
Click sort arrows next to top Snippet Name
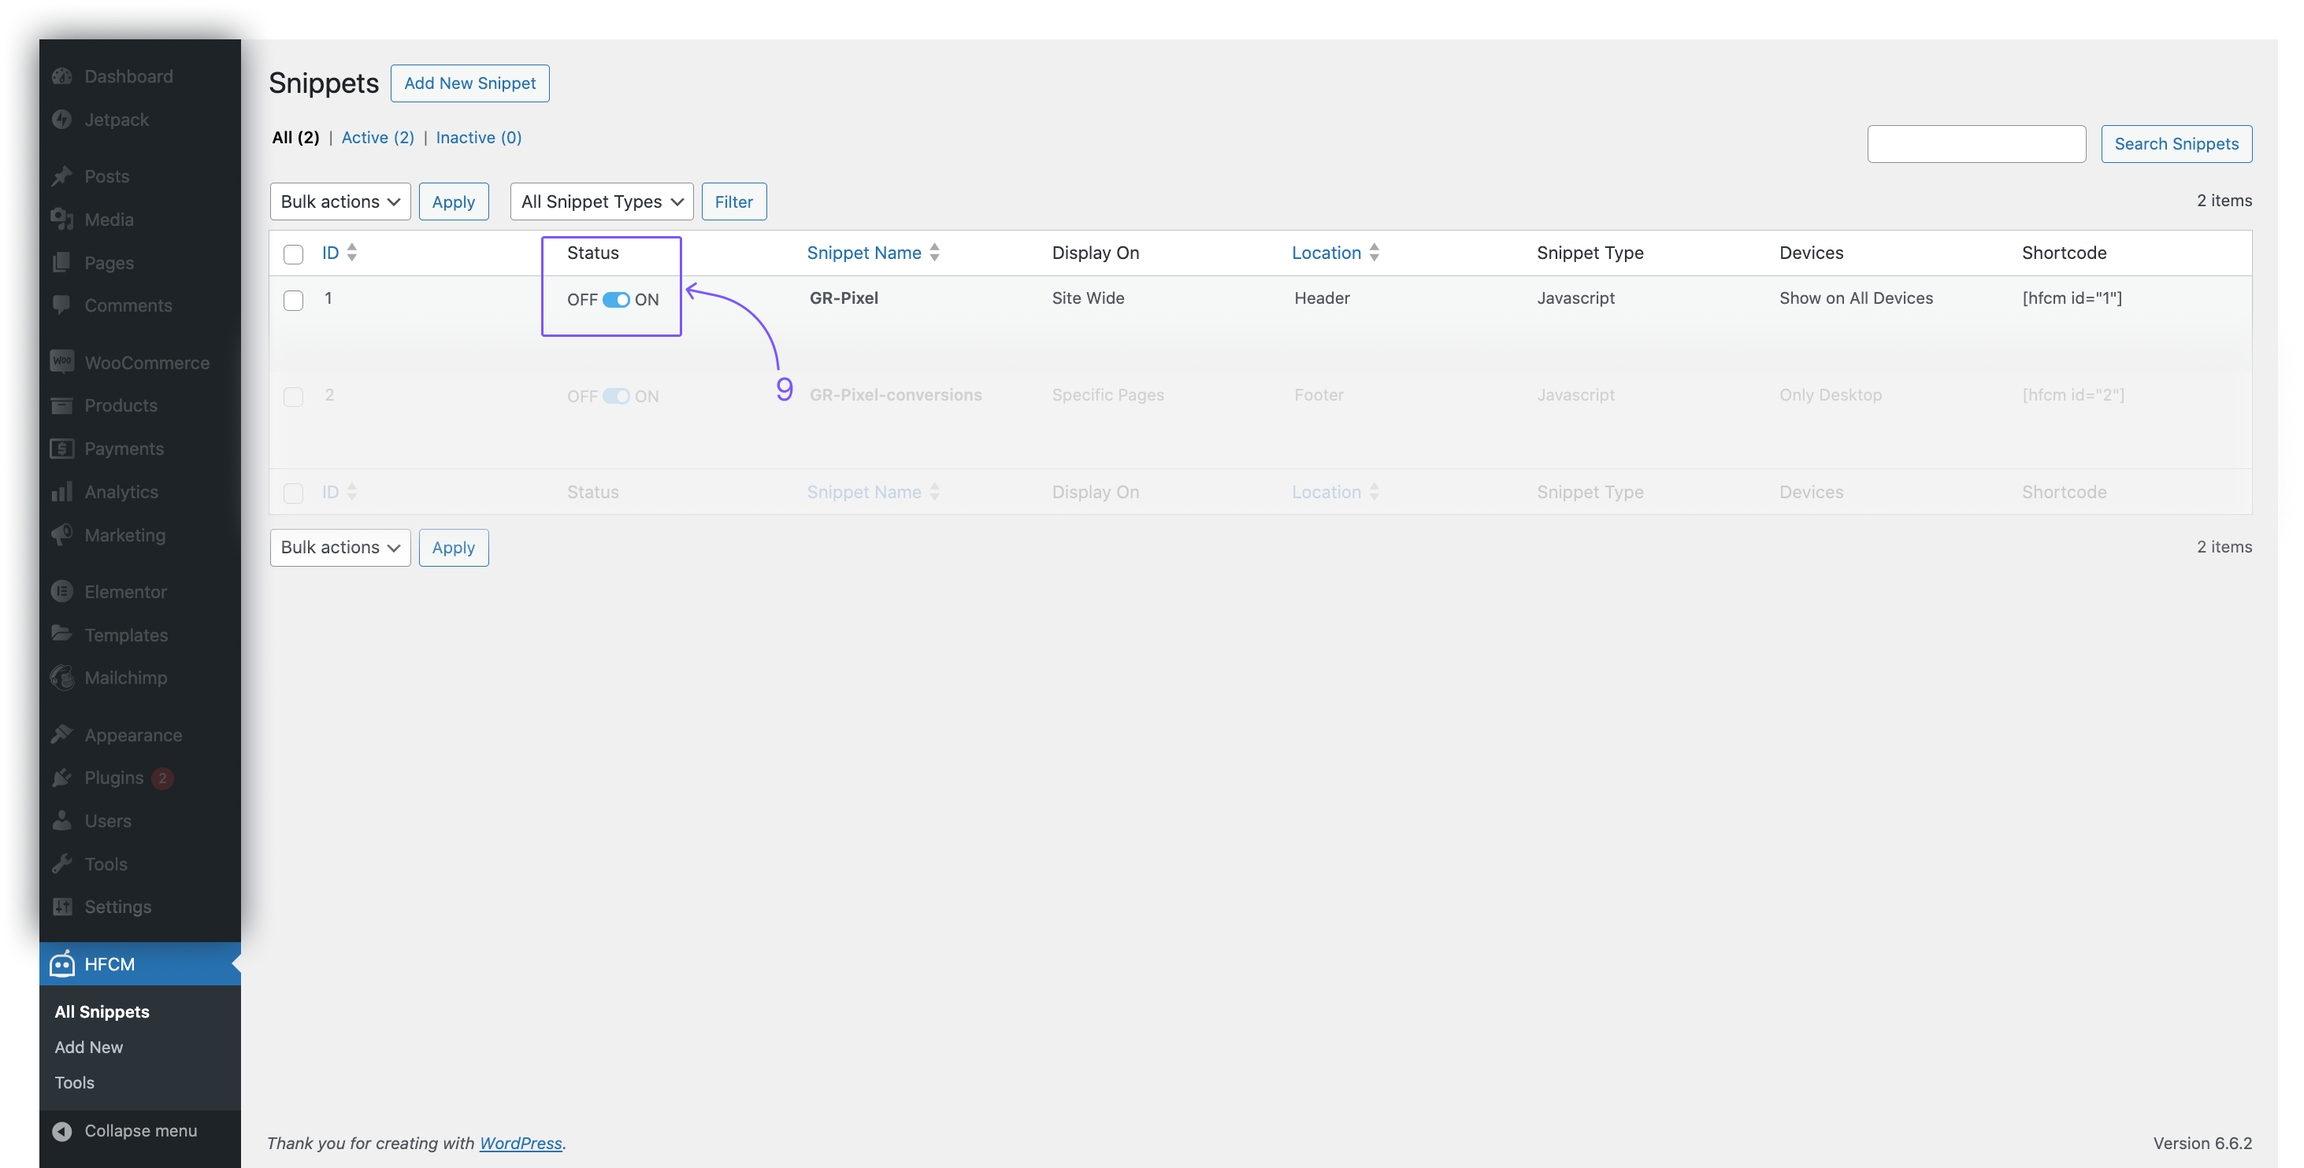coord(934,252)
